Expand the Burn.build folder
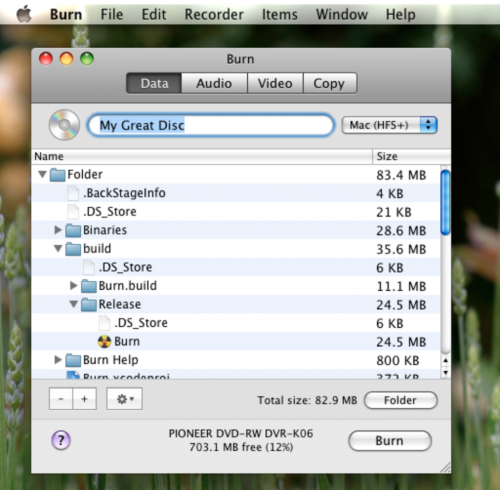 click(74, 285)
